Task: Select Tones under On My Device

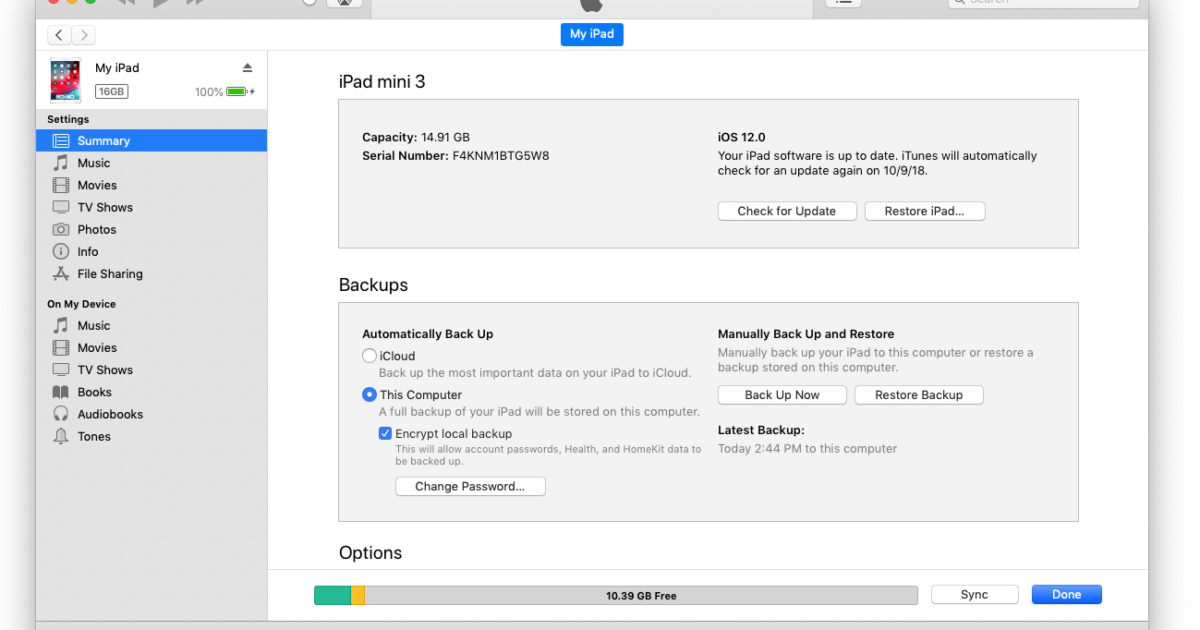Action: coord(94,436)
